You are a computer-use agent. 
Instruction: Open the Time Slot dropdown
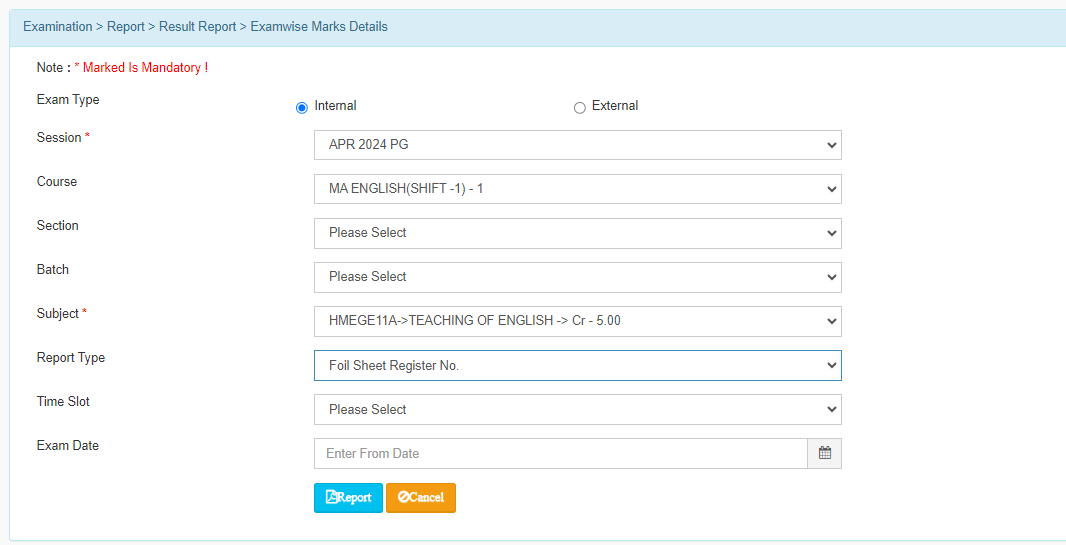(577, 409)
